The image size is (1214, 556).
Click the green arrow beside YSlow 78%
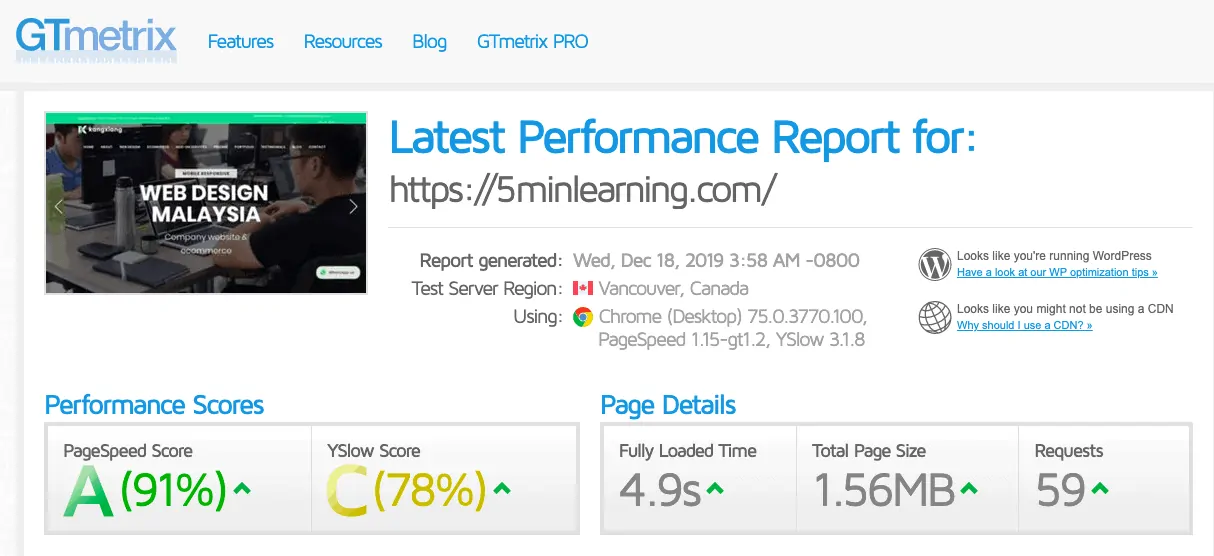tap(502, 489)
